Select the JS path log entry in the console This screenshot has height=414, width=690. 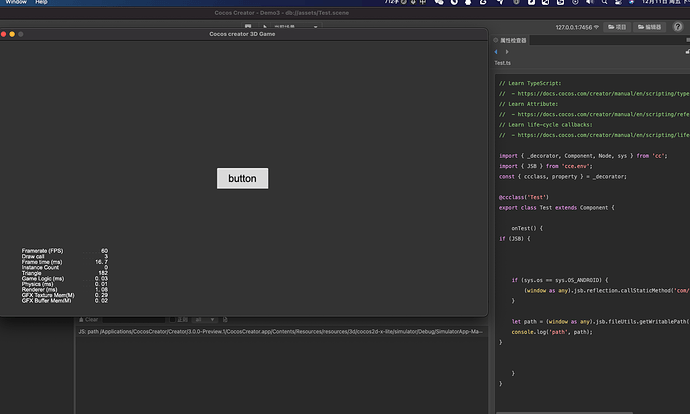point(280,331)
